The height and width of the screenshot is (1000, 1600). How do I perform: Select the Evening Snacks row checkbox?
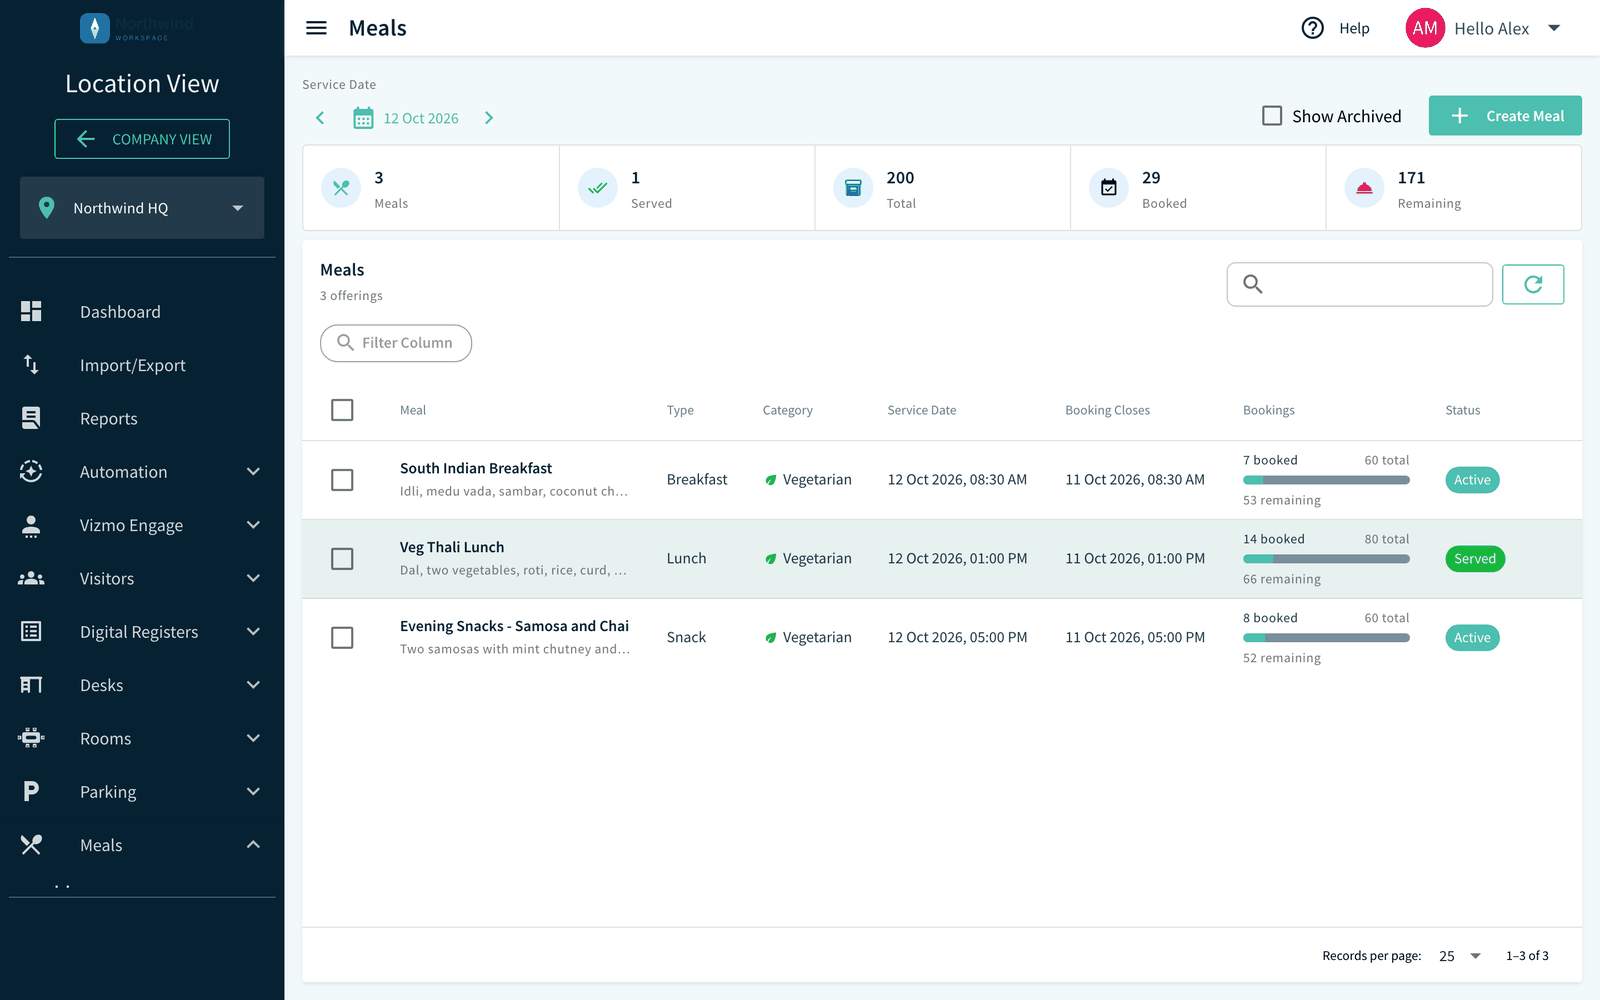[342, 637]
